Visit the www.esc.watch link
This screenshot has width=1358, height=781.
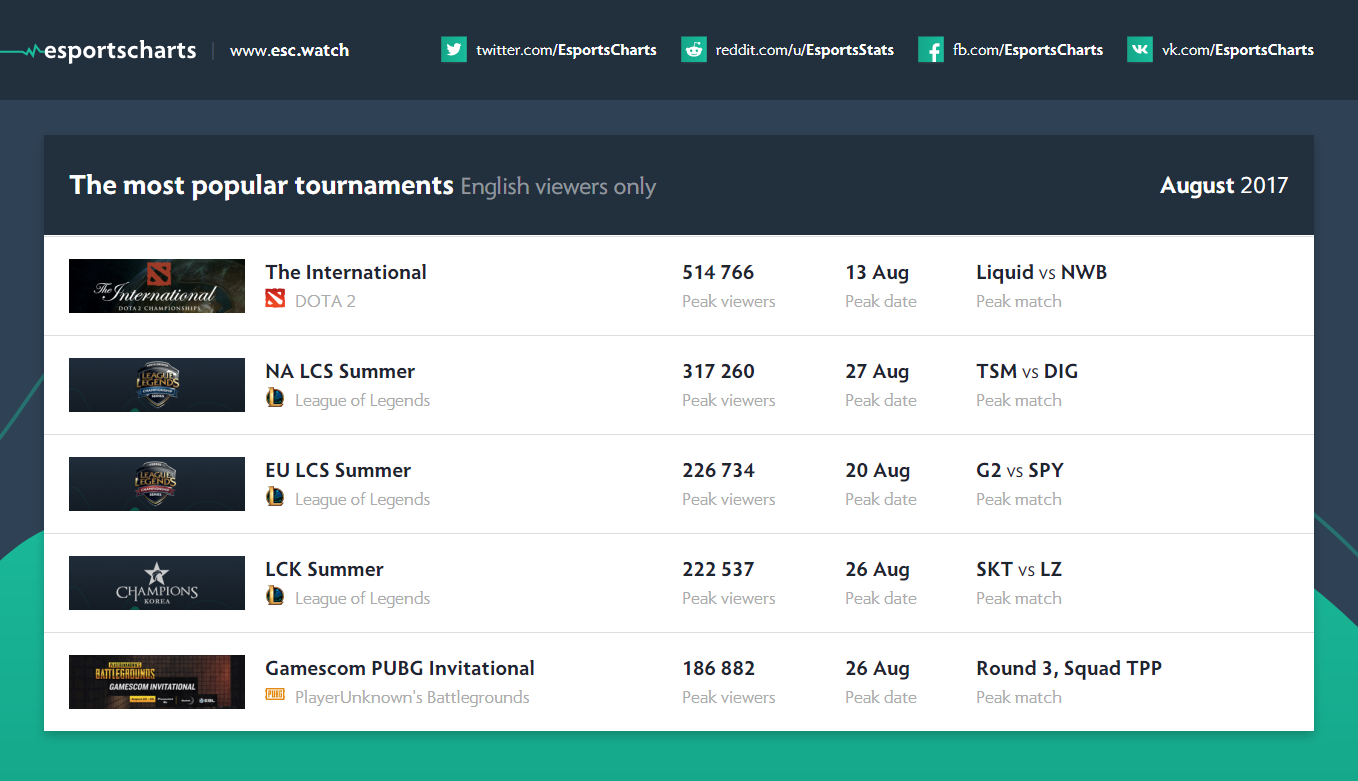(x=289, y=50)
